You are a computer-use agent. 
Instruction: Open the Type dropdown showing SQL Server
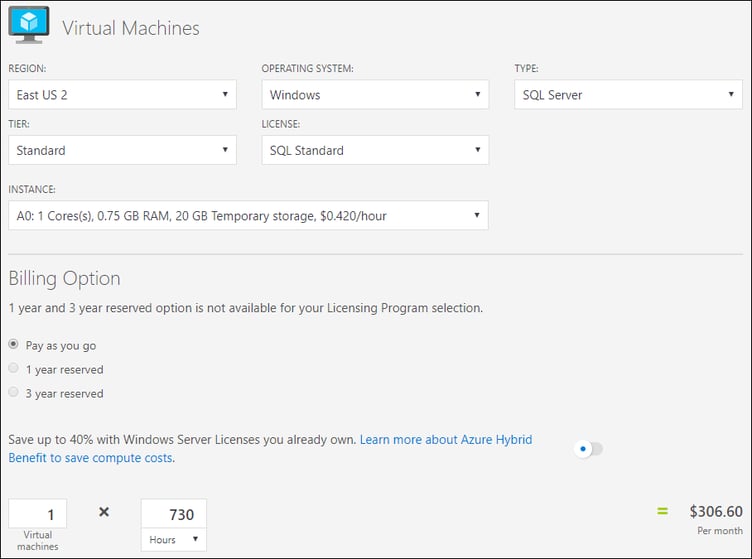[628, 94]
